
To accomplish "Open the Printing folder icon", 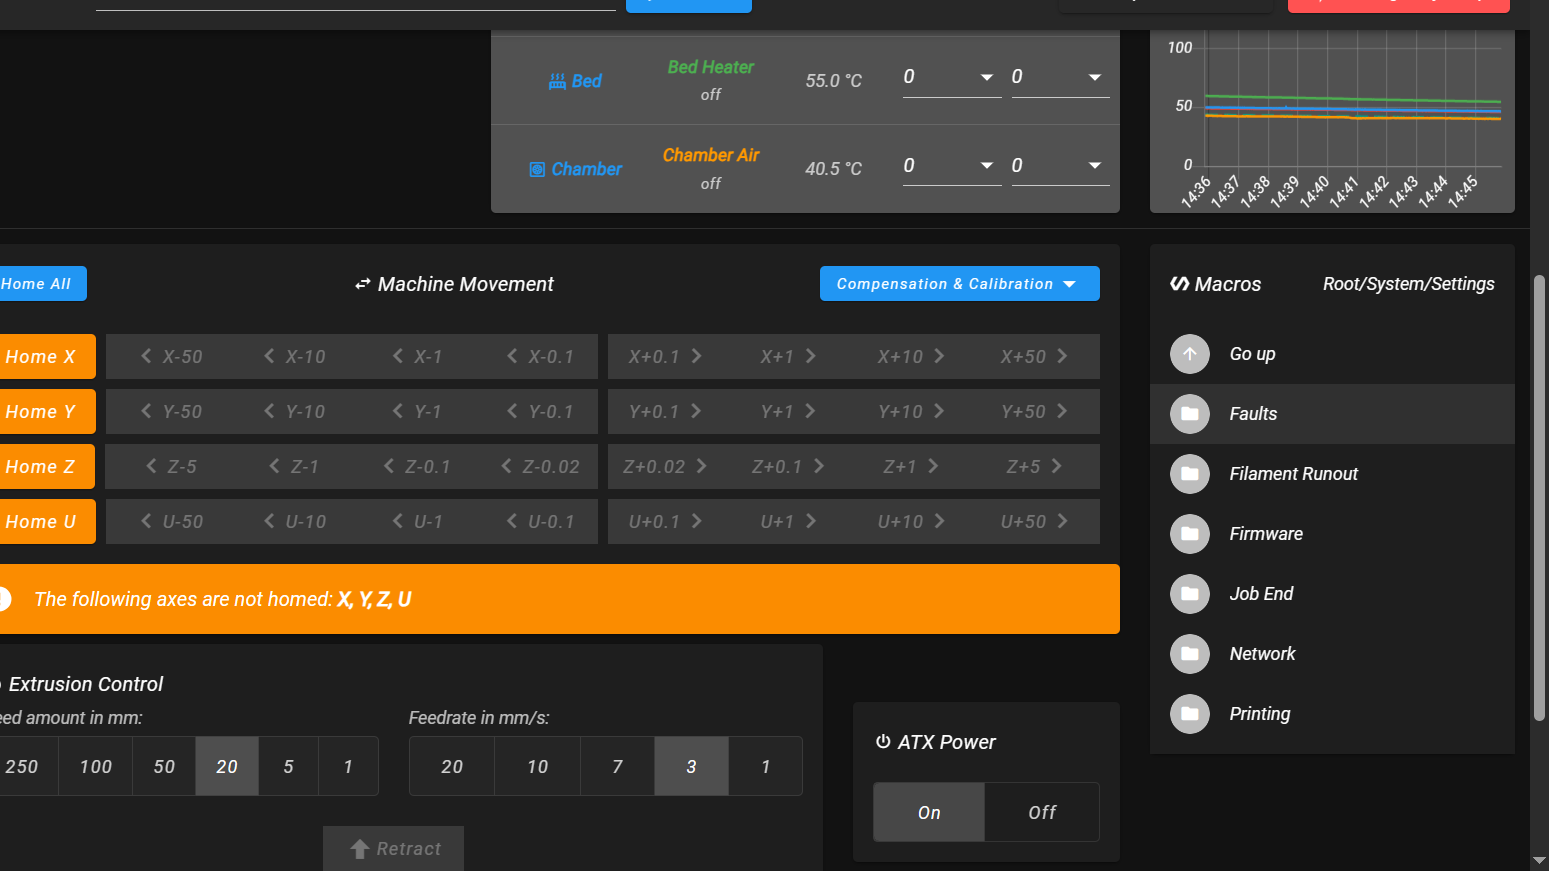I will (1190, 714).
